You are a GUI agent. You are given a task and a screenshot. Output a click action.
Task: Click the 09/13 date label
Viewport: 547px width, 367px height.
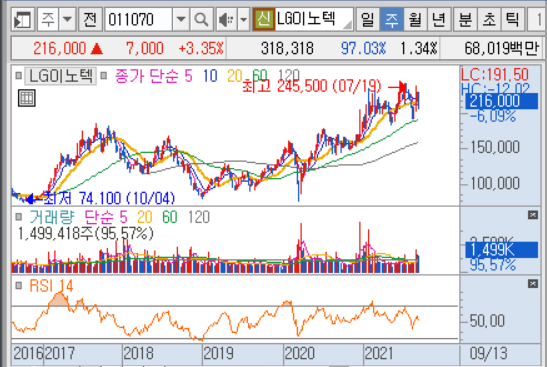click(x=488, y=353)
